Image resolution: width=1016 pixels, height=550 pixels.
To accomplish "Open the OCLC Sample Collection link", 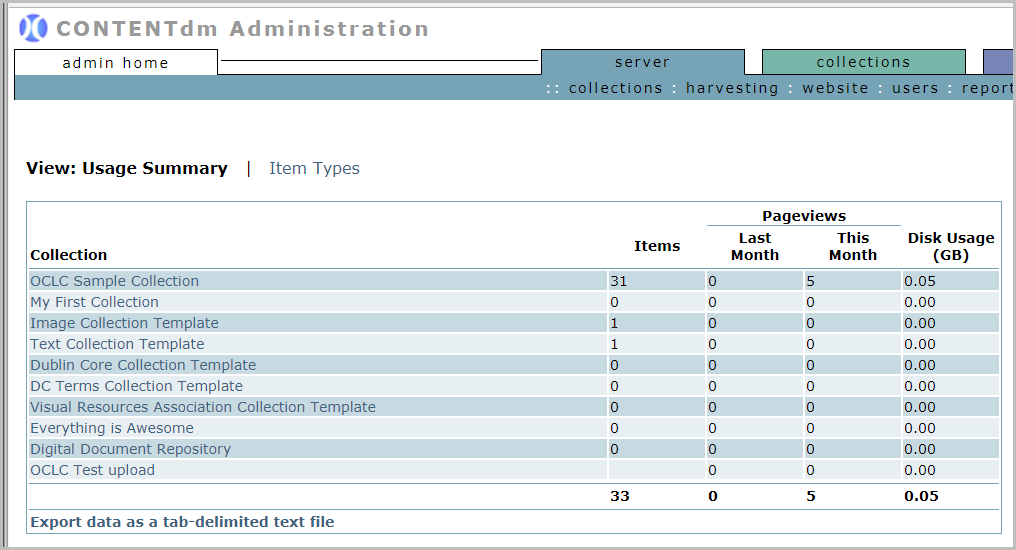I will click(x=115, y=281).
